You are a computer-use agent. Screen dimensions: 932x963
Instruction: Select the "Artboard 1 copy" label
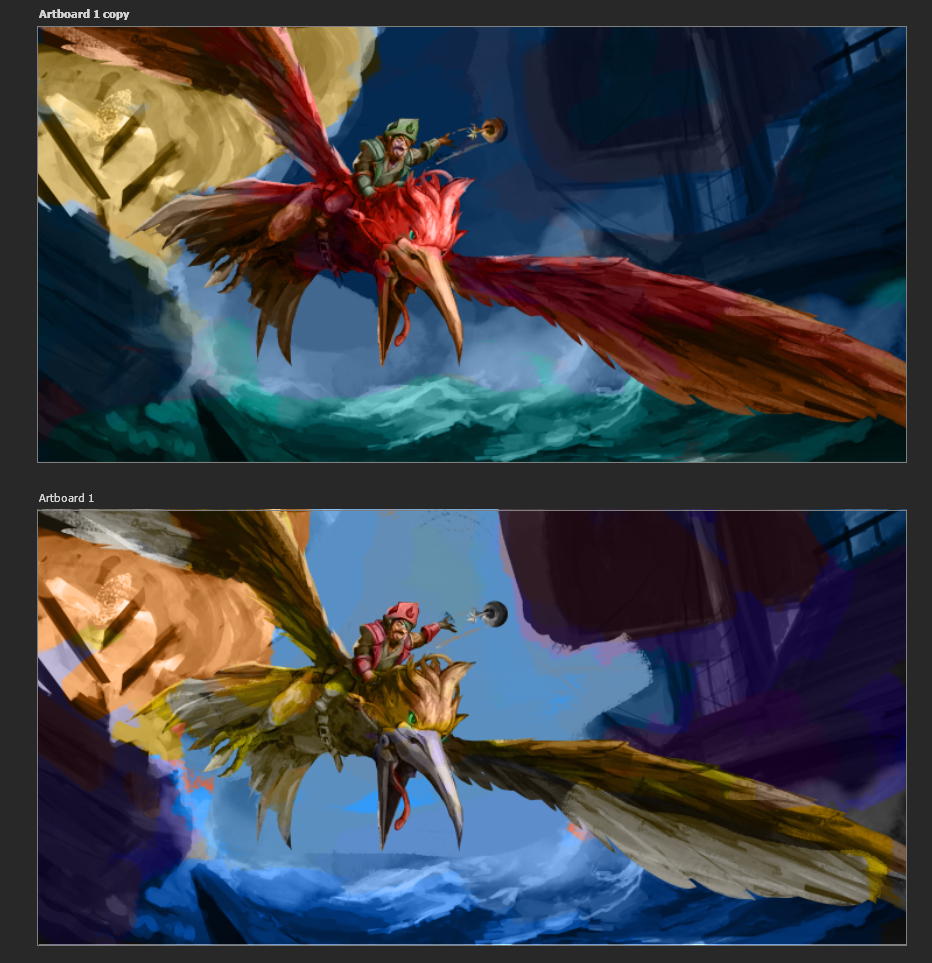pyautogui.click(x=84, y=14)
